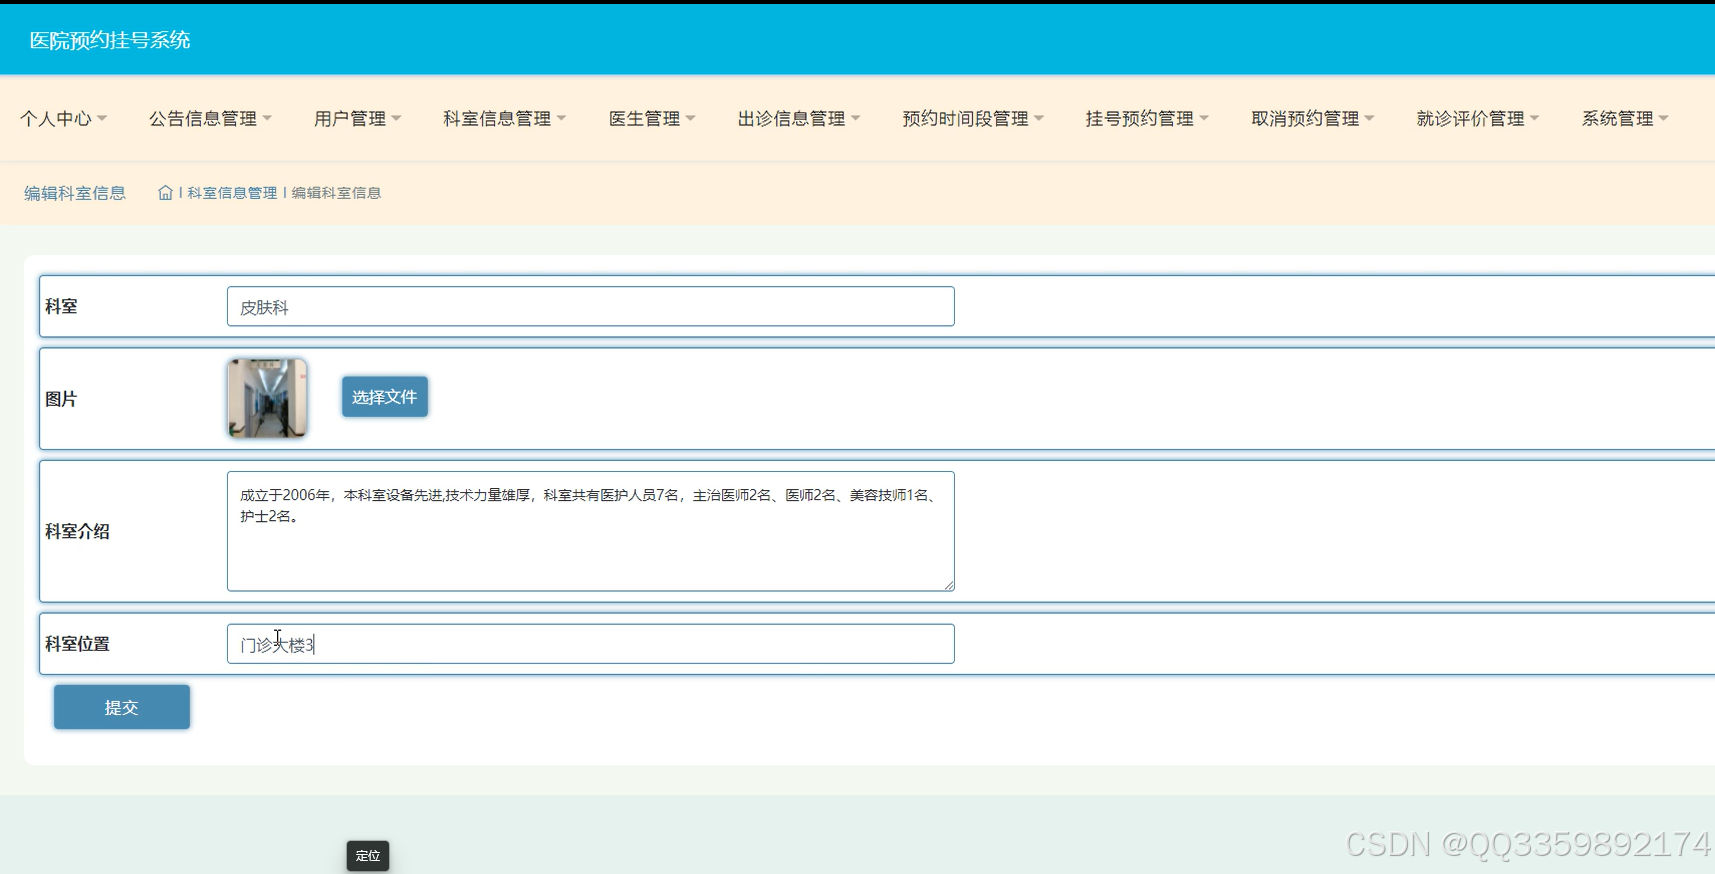Grab the textarea resize handle corner
The width and height of the screenshot is (1715, 874).
[x=948, y=585]
